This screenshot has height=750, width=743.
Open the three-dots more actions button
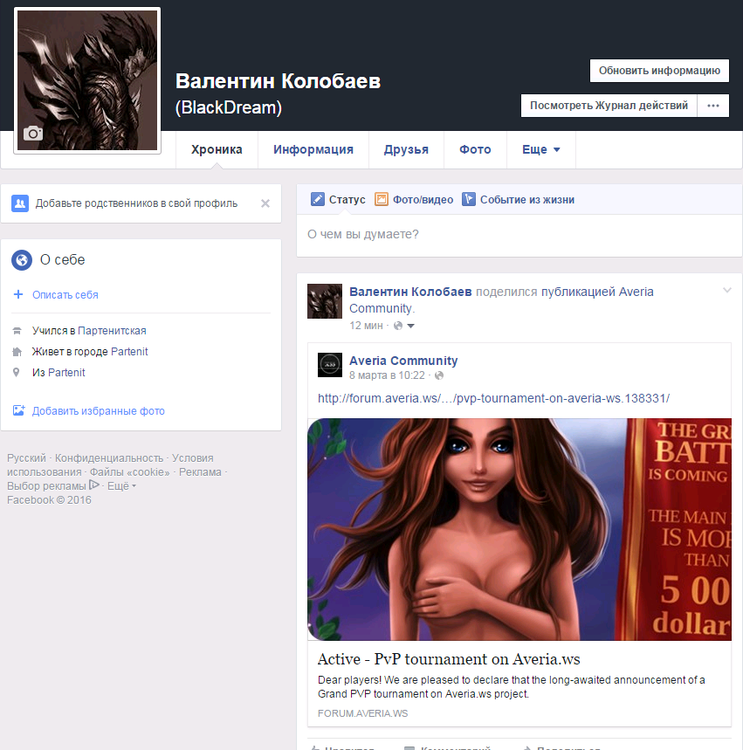tap(713, 106)
